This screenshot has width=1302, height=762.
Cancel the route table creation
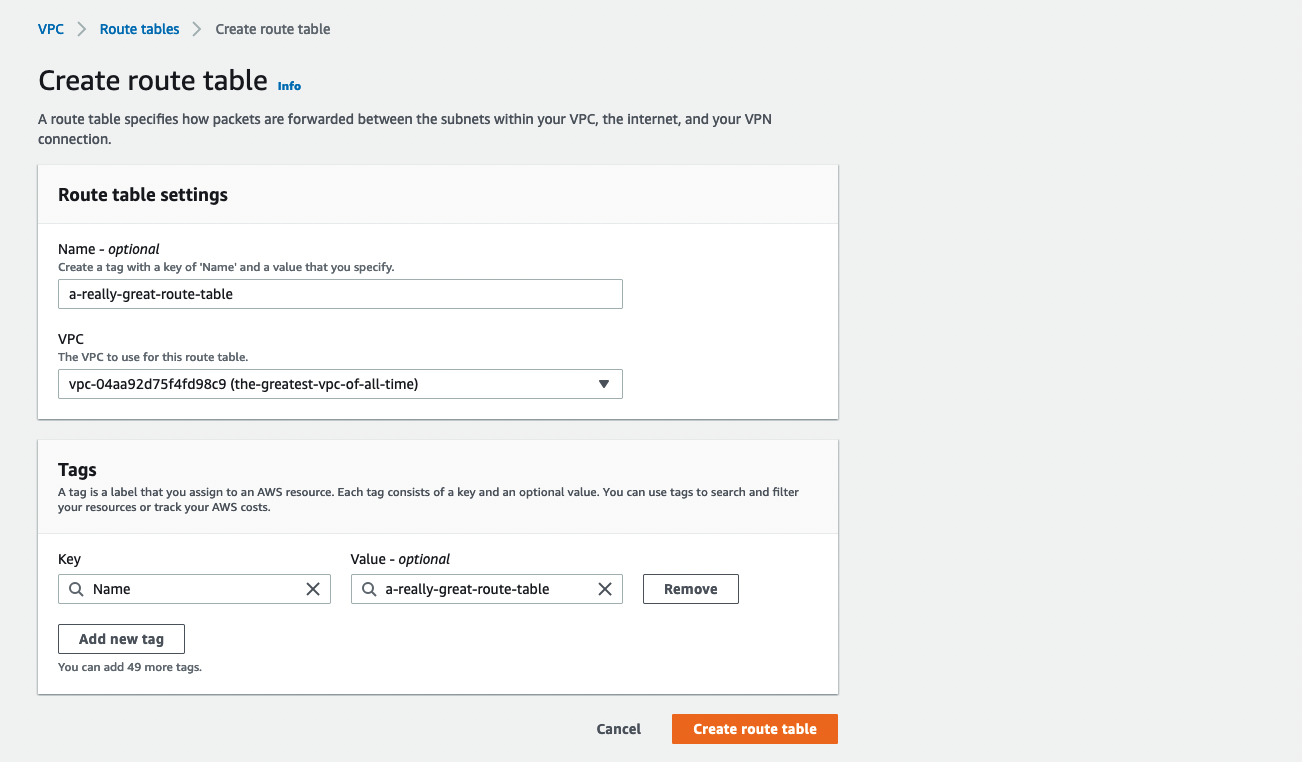pyautogui.click(x=618, y=729)
